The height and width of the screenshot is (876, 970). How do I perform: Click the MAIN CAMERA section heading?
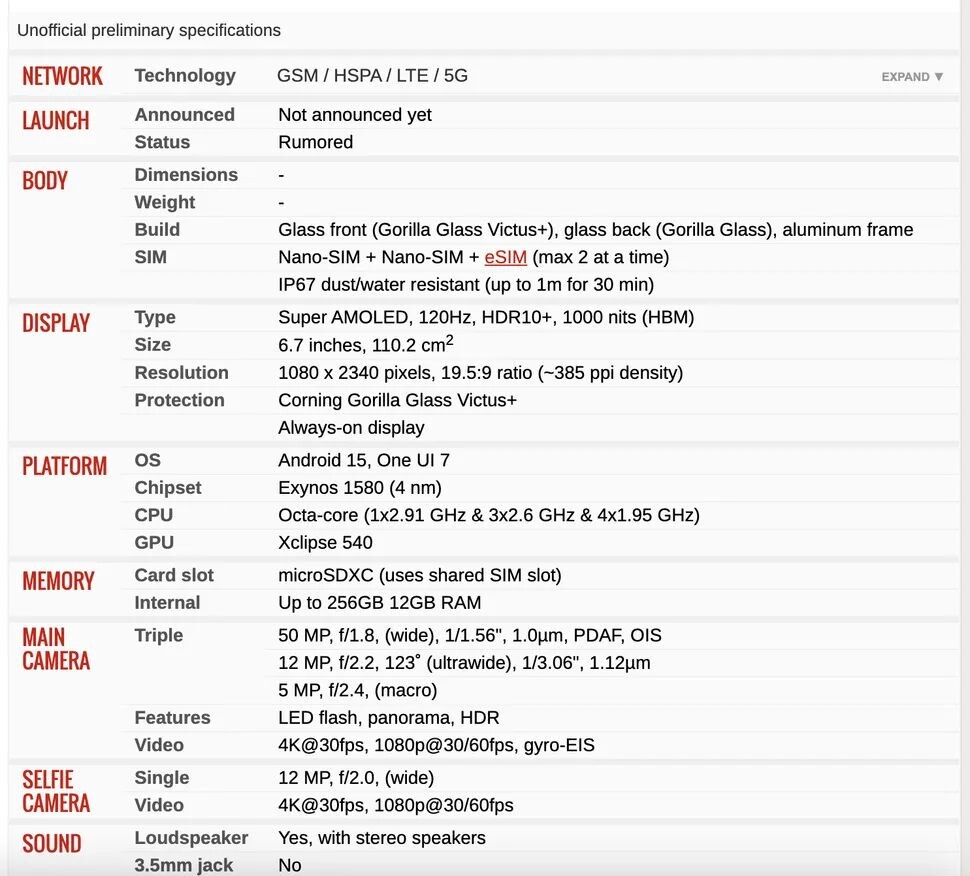point(56,649)
